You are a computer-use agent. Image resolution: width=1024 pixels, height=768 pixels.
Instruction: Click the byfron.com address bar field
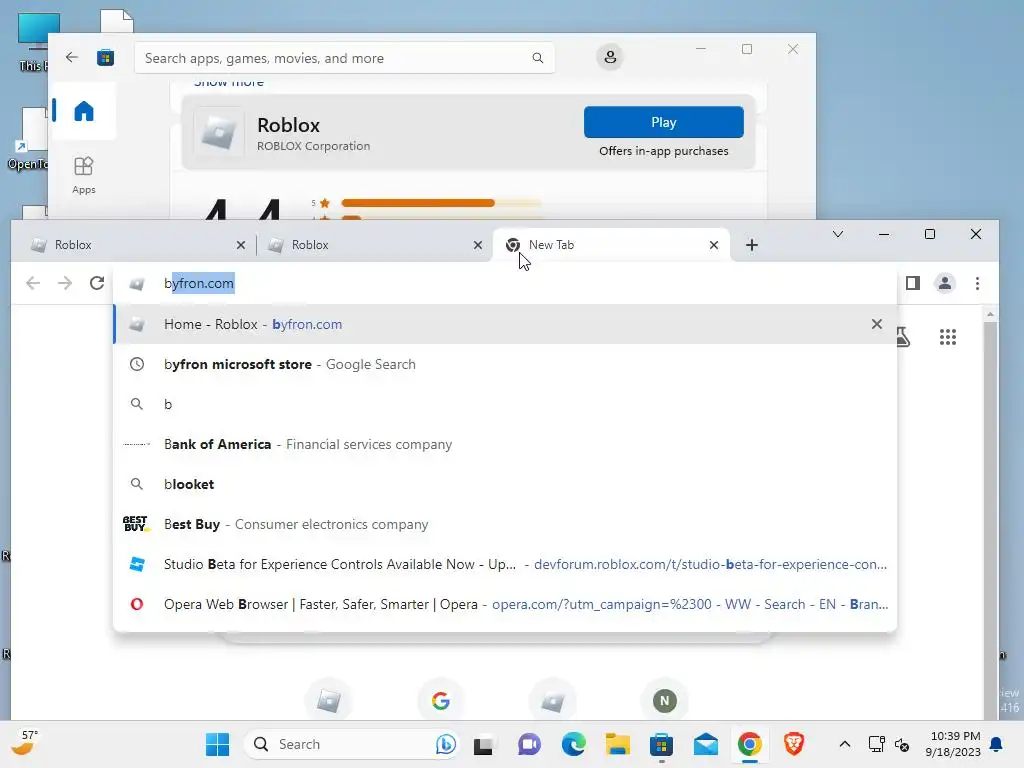[504, 283]
